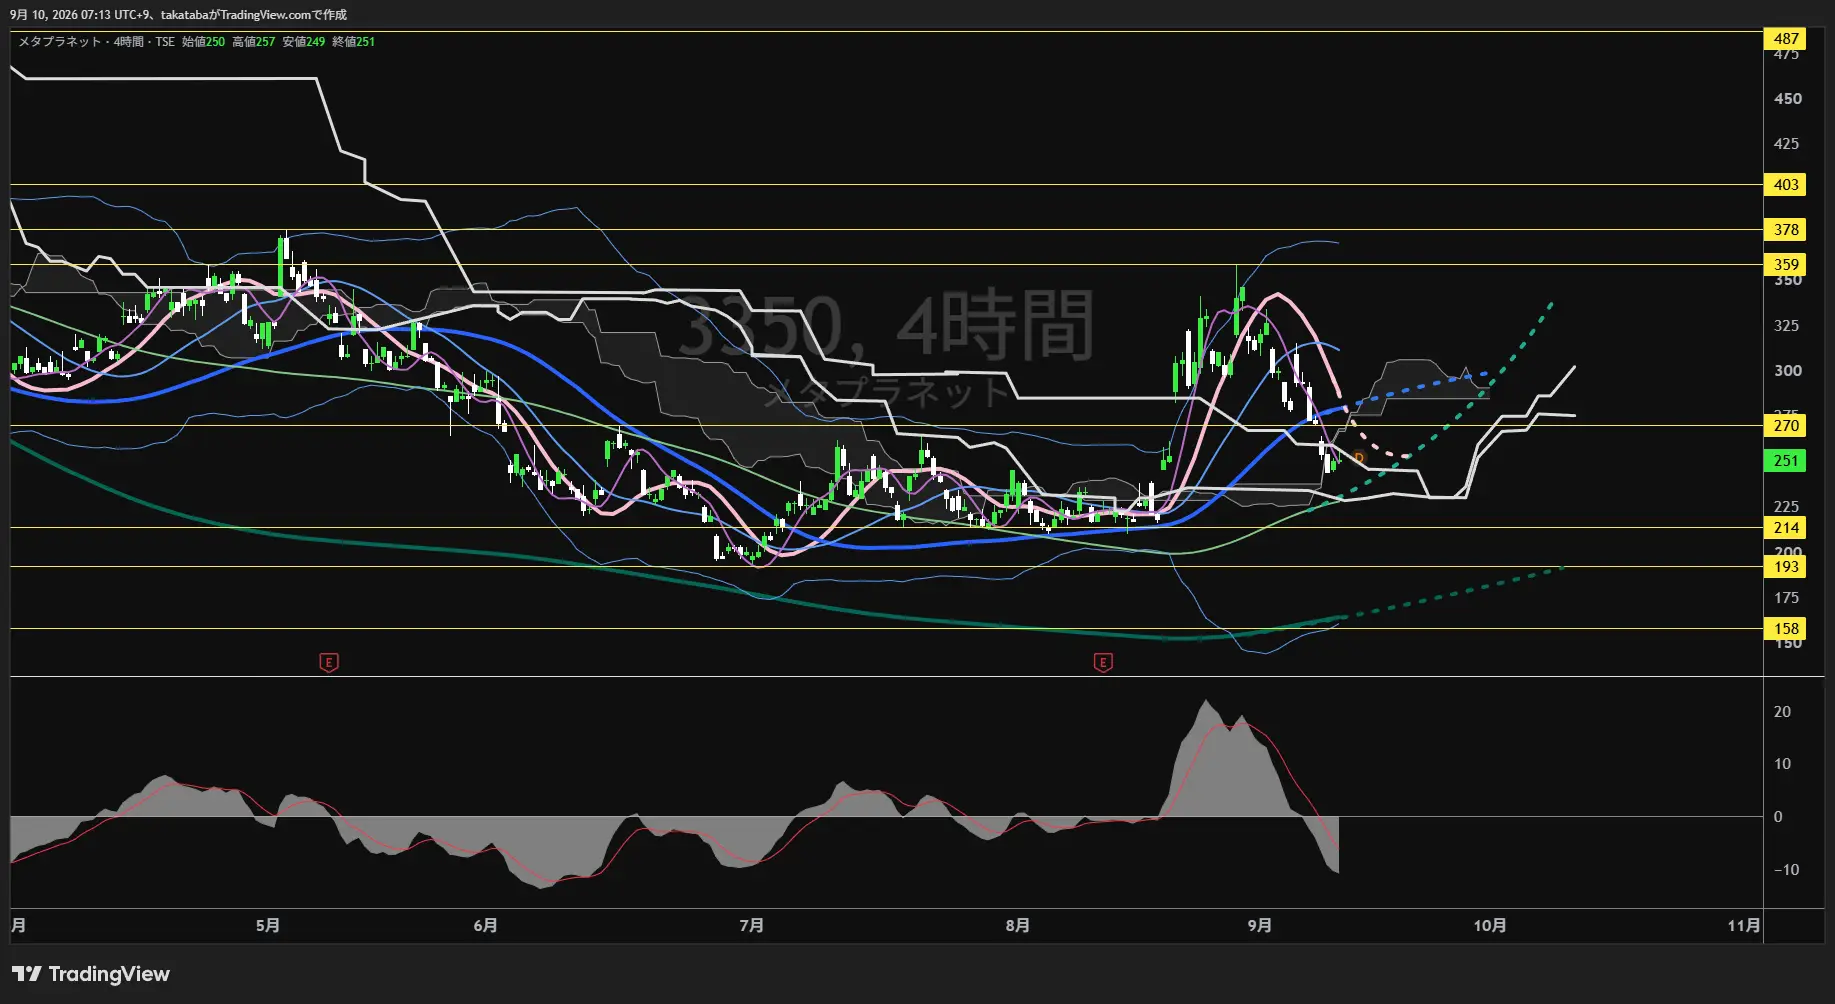
Task: Click the 9月 label on the time axis
Action: click(x=1260, y=926)
